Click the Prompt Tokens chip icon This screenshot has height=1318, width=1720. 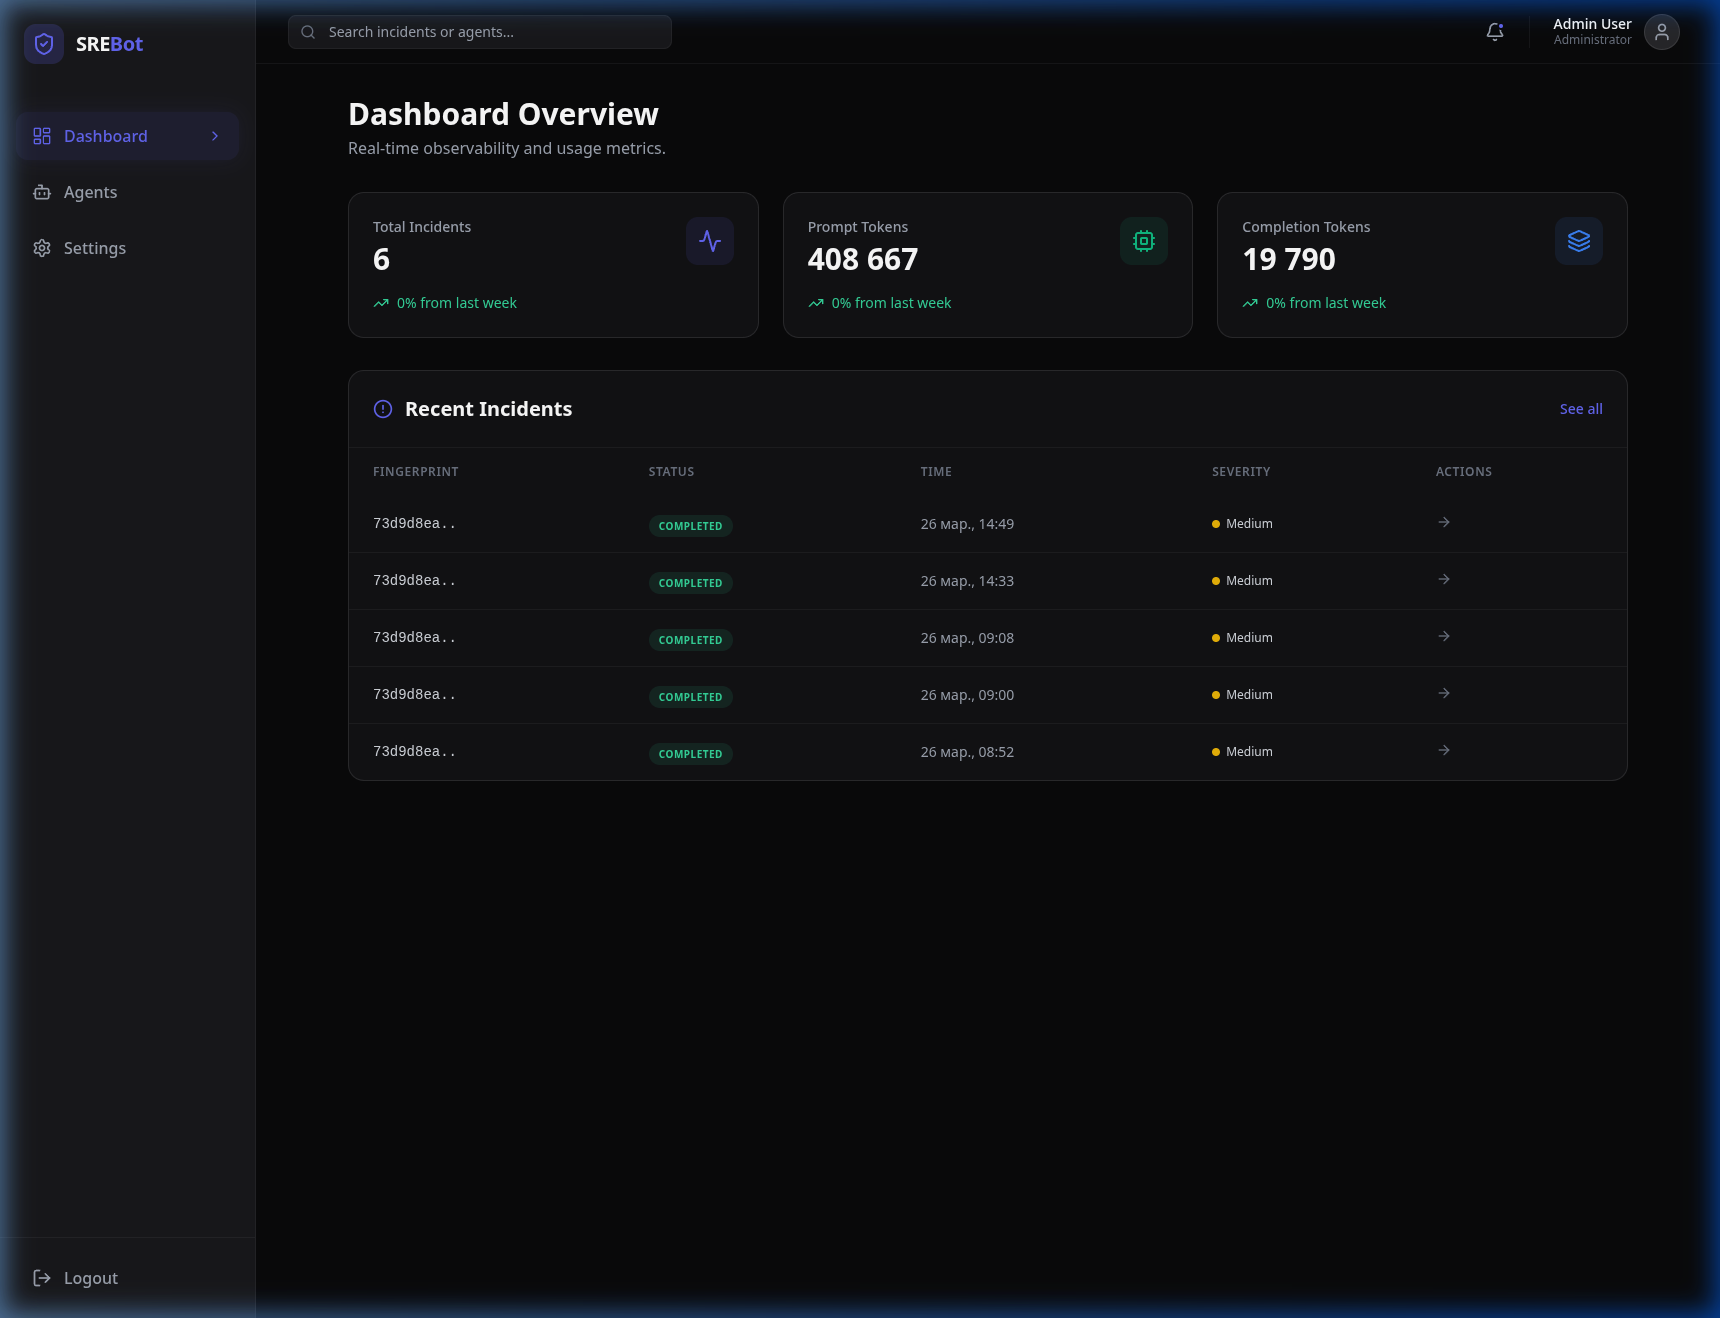(x=1144, y=241)
